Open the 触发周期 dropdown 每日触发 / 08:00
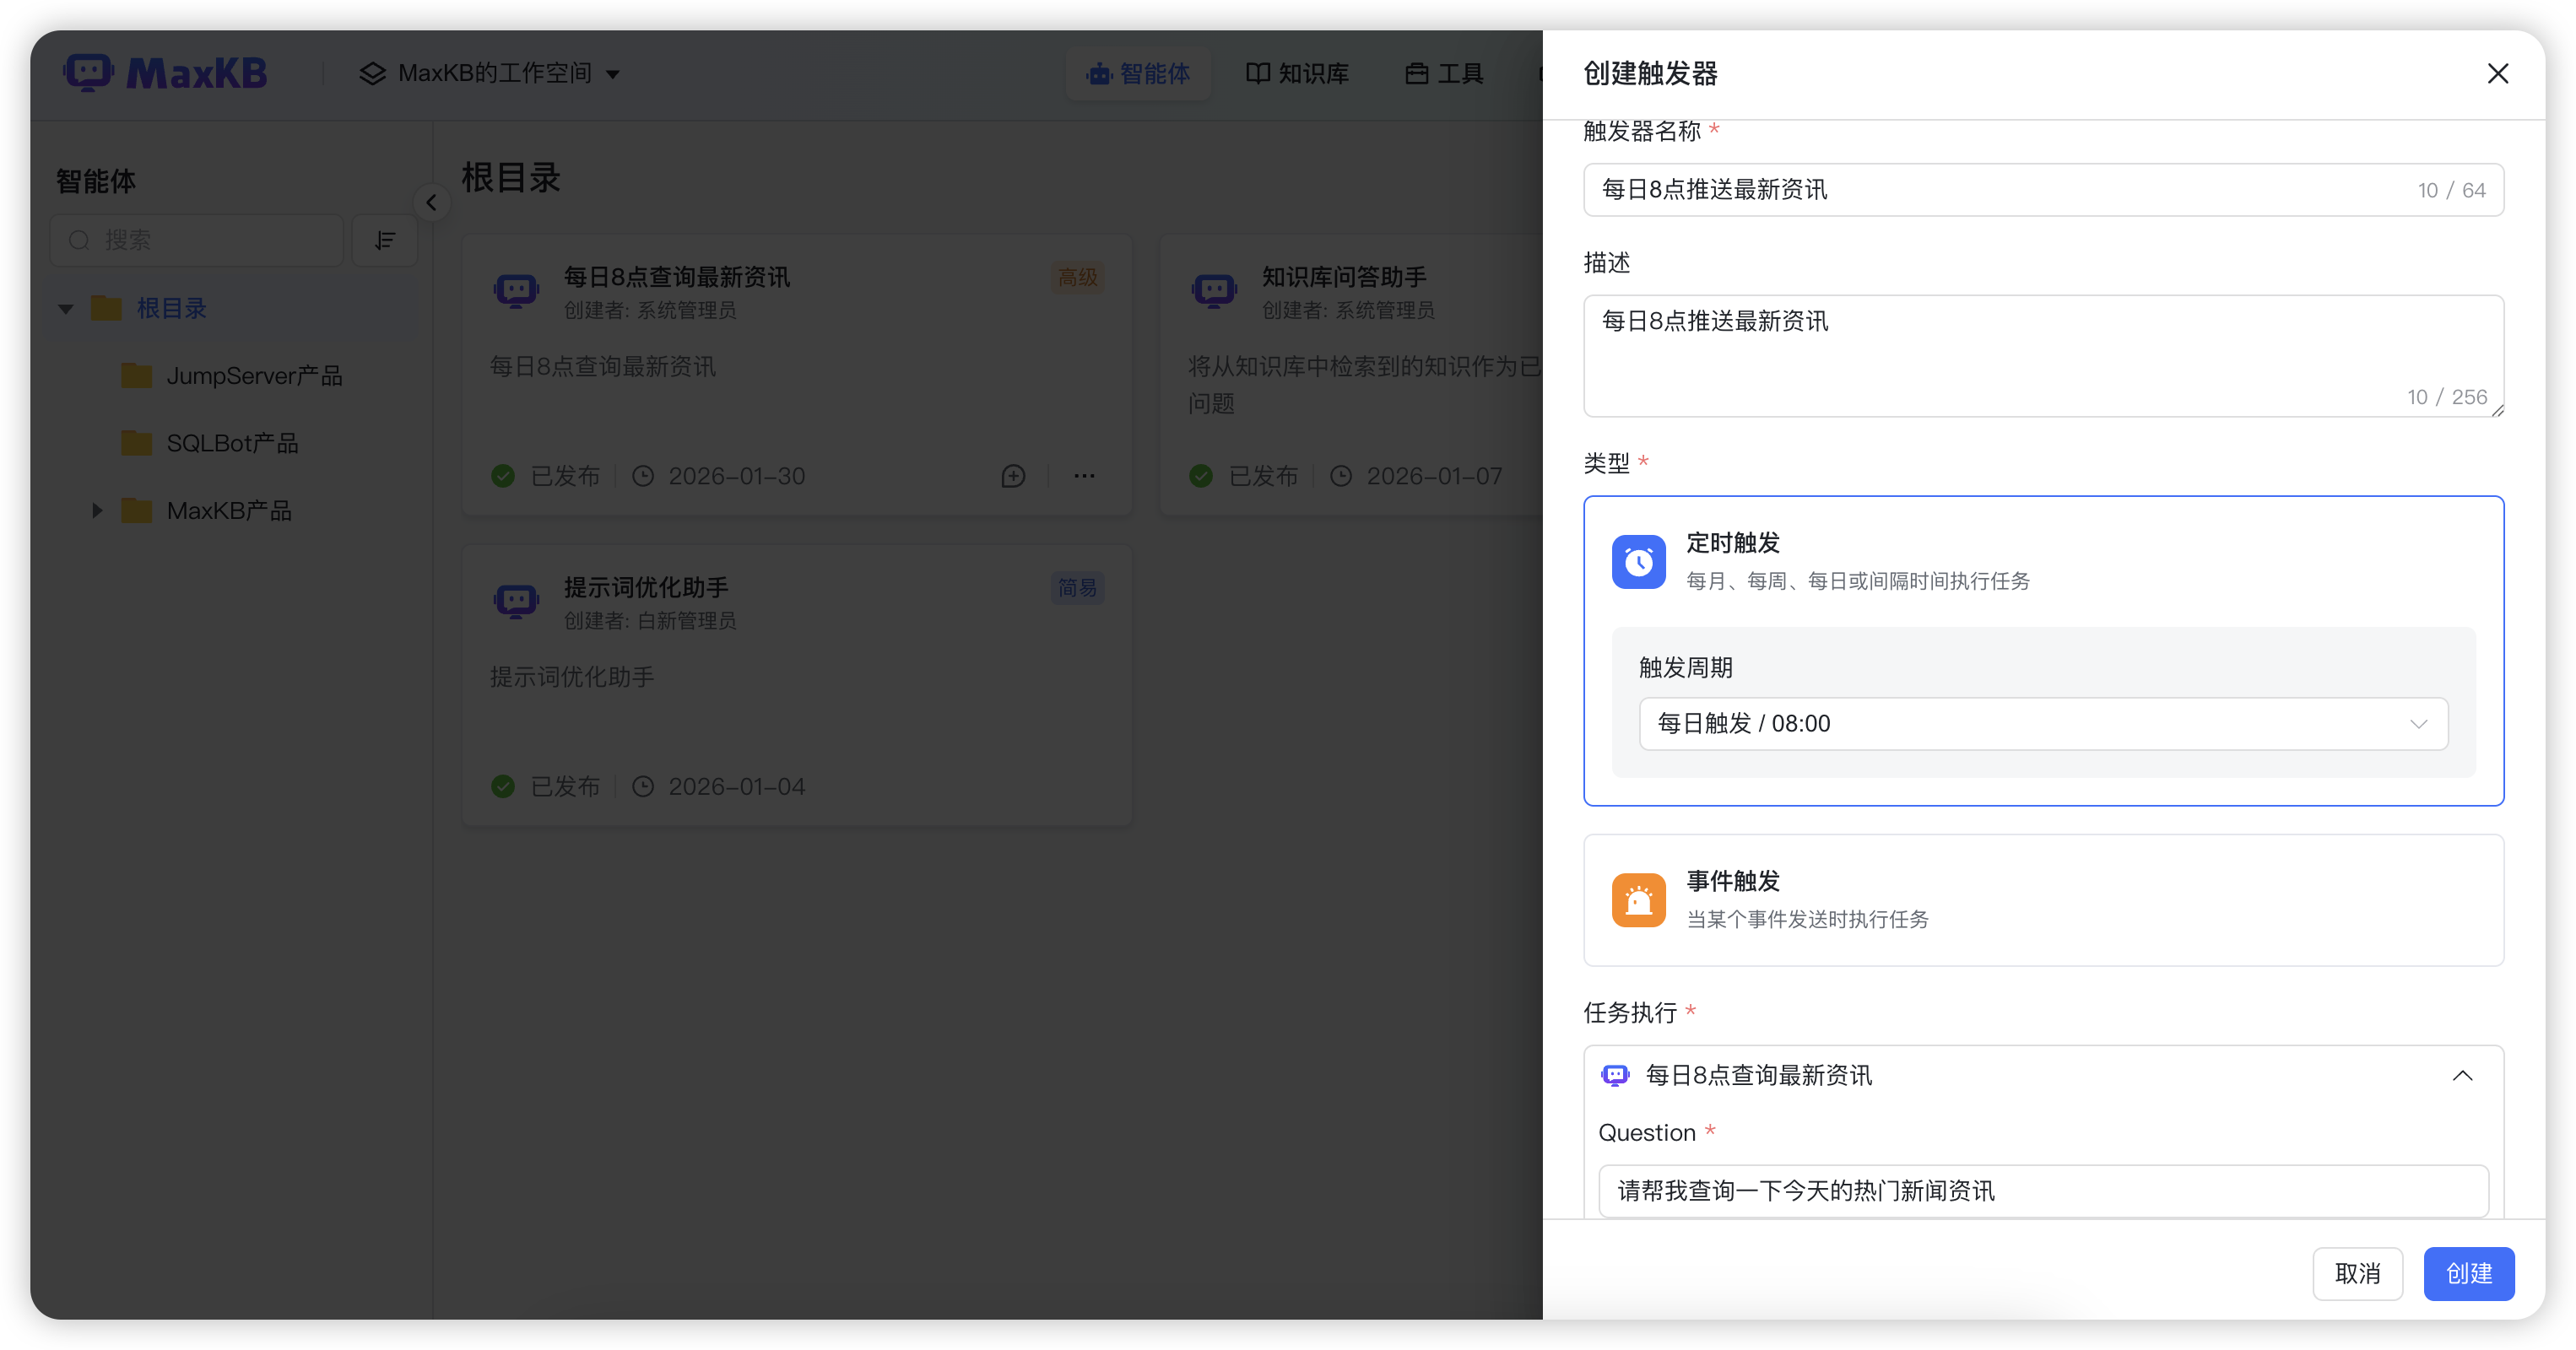This screenshot has width=2576, height=1350. pyautogui.click(x=2042, y=723)
